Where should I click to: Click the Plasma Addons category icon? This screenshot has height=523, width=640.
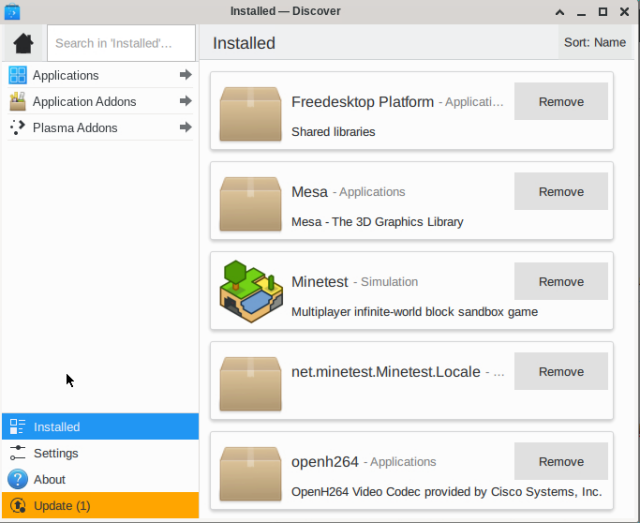[17, 128]
